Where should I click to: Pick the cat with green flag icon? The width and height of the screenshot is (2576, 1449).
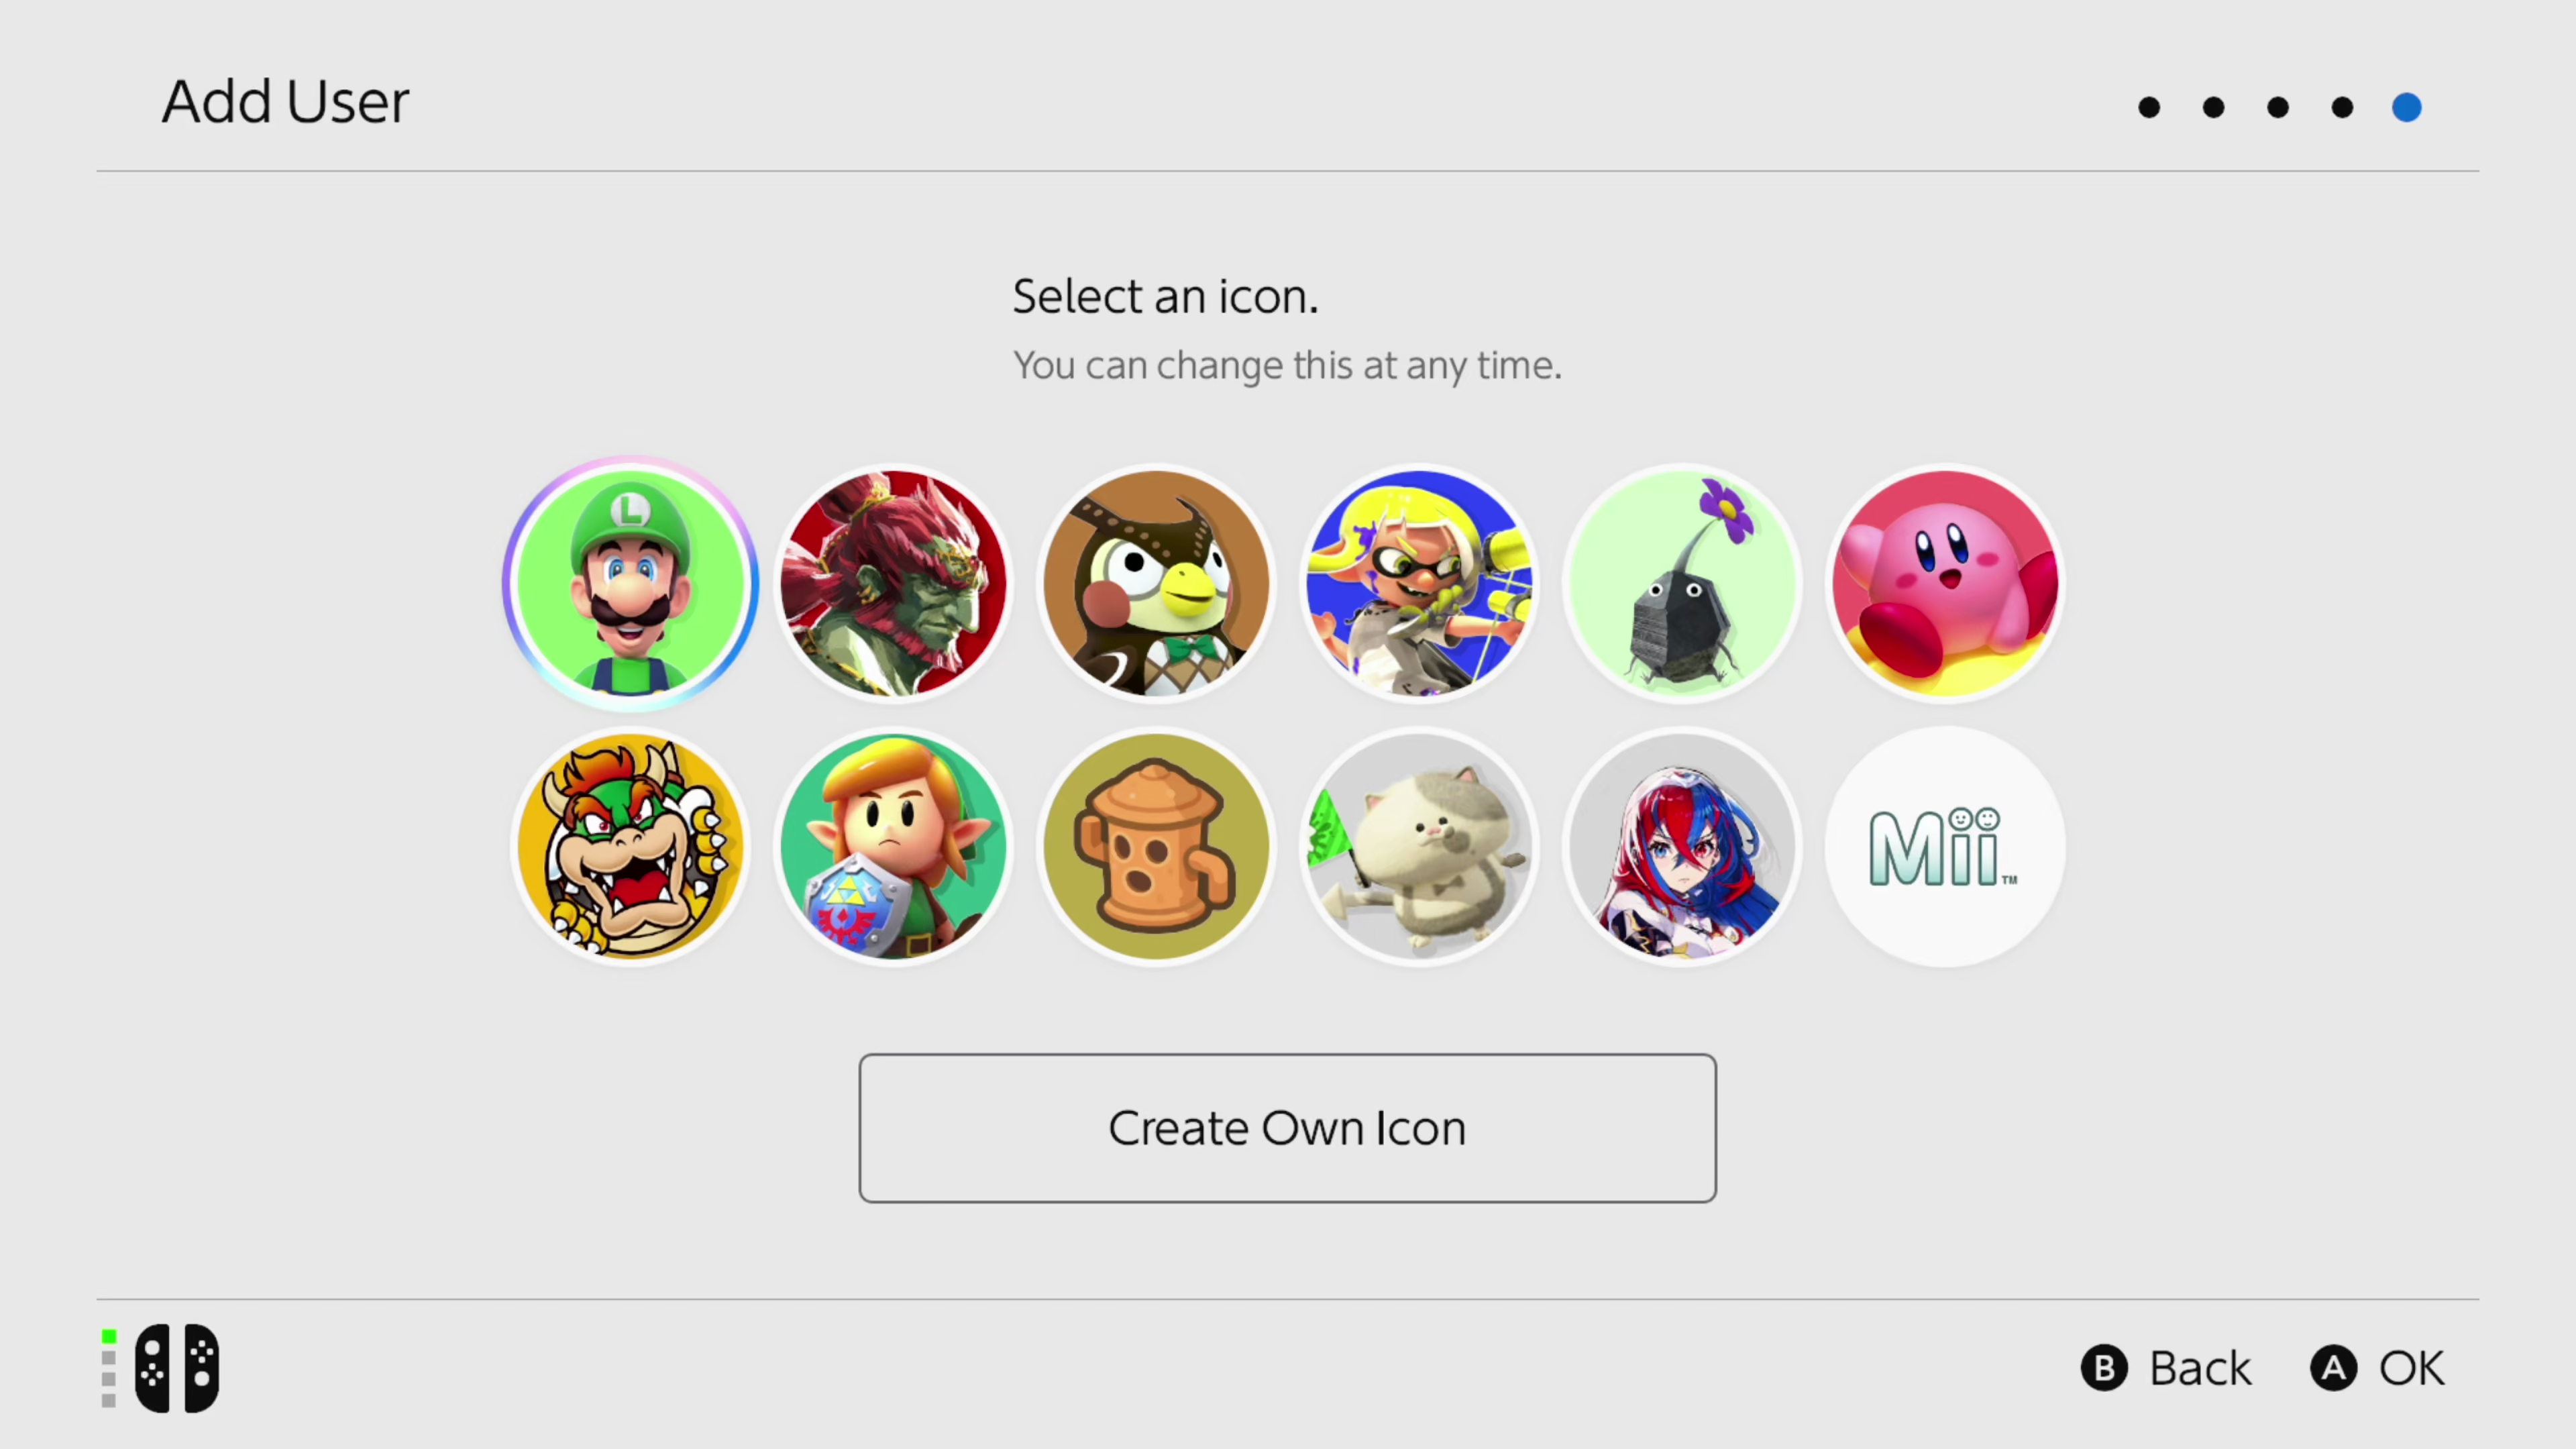[1419, 846]
